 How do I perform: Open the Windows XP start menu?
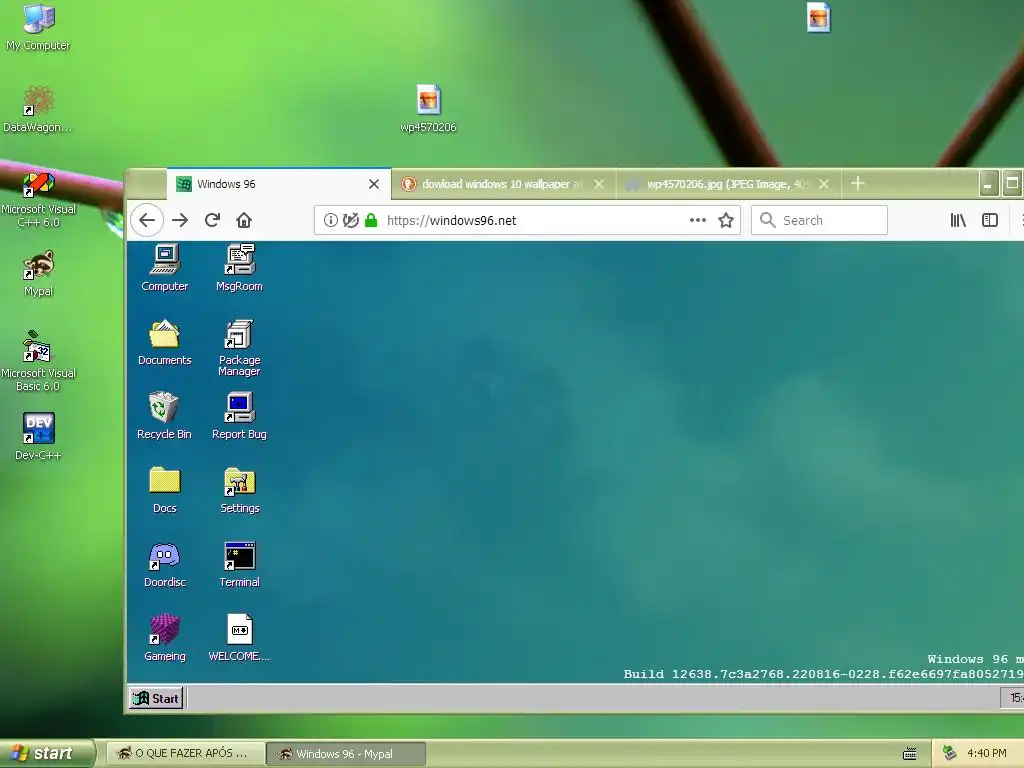coord(47,753)
